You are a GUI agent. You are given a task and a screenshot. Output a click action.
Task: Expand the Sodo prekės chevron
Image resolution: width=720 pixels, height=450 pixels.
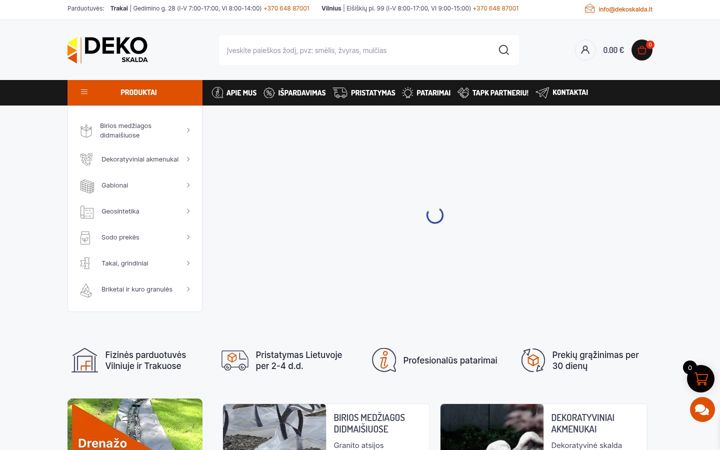coord(188,237)
